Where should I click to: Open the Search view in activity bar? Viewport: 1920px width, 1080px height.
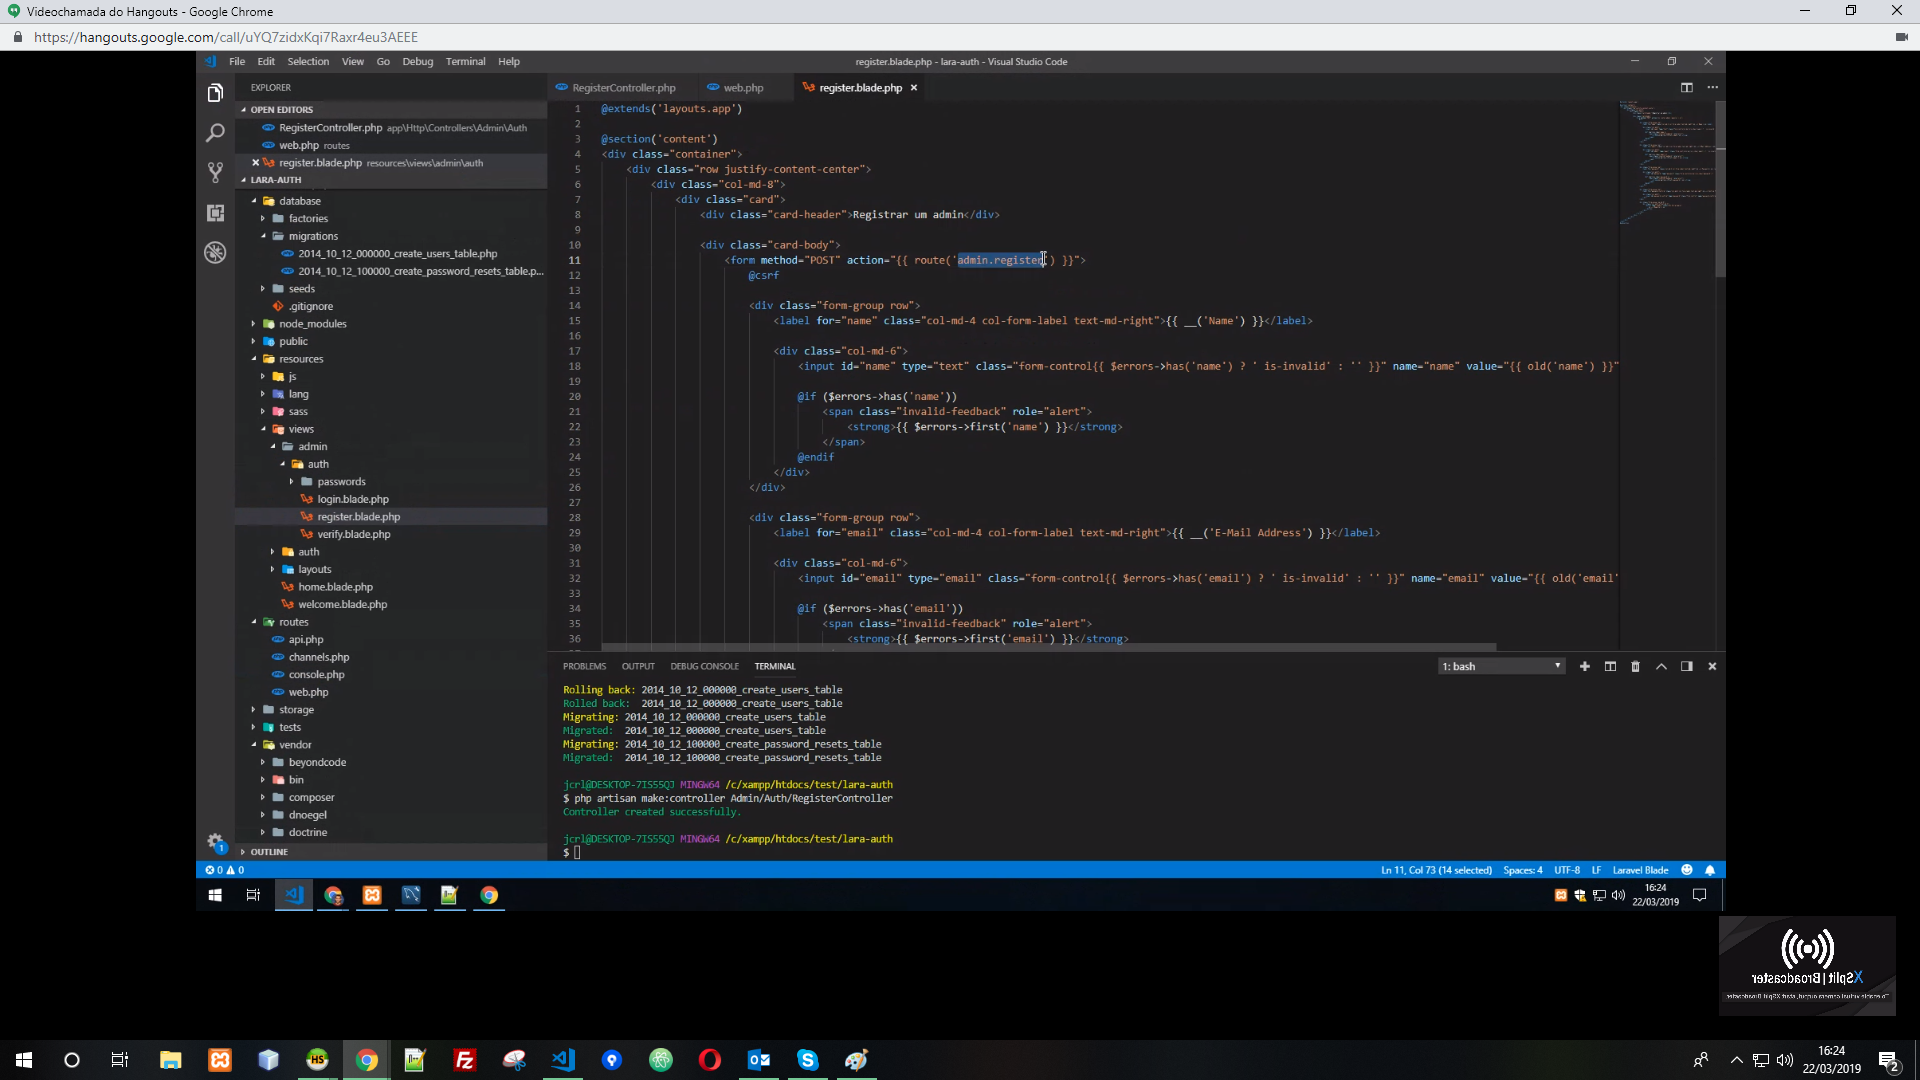215,133
